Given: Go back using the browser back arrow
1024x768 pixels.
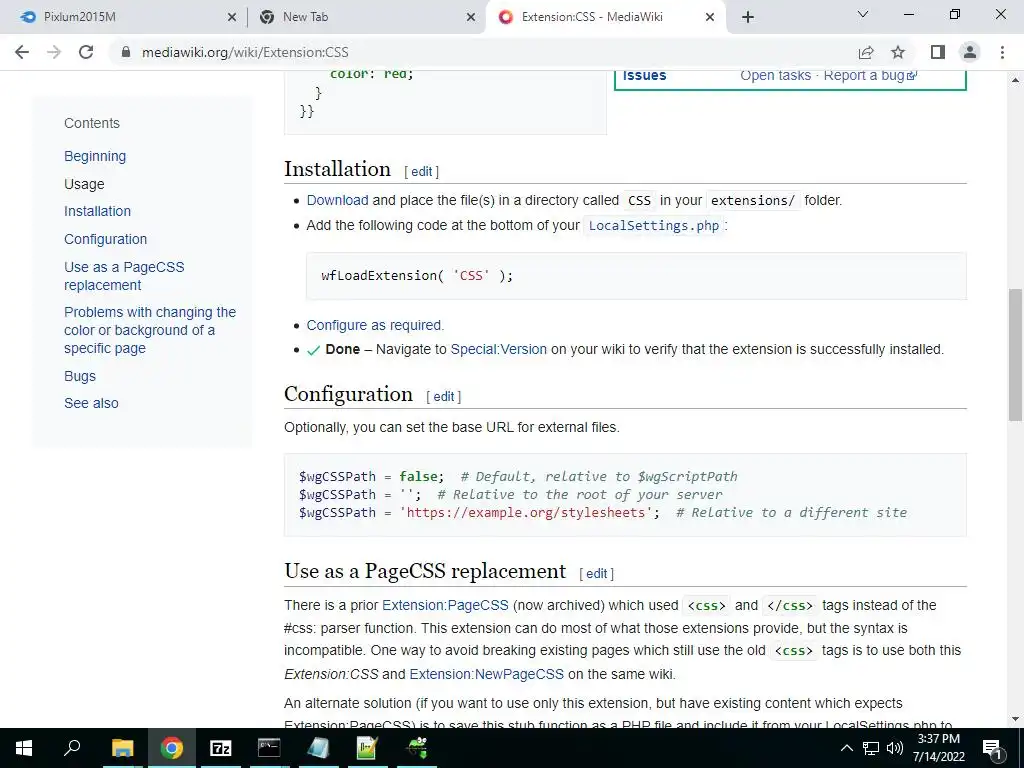Looking at the screenshot, I should (x=22, y=52).
